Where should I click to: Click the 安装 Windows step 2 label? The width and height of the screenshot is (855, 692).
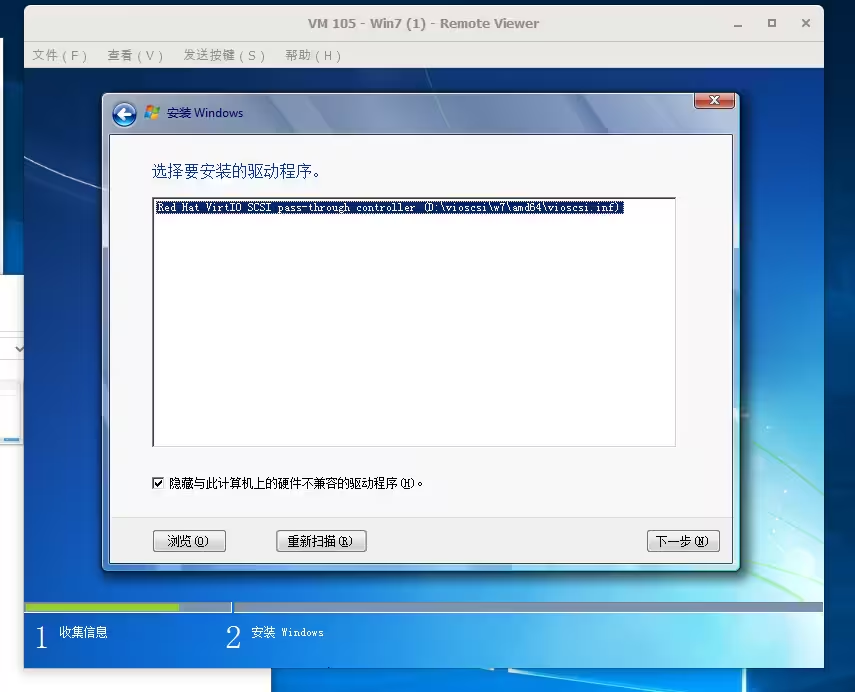point(287,633)
